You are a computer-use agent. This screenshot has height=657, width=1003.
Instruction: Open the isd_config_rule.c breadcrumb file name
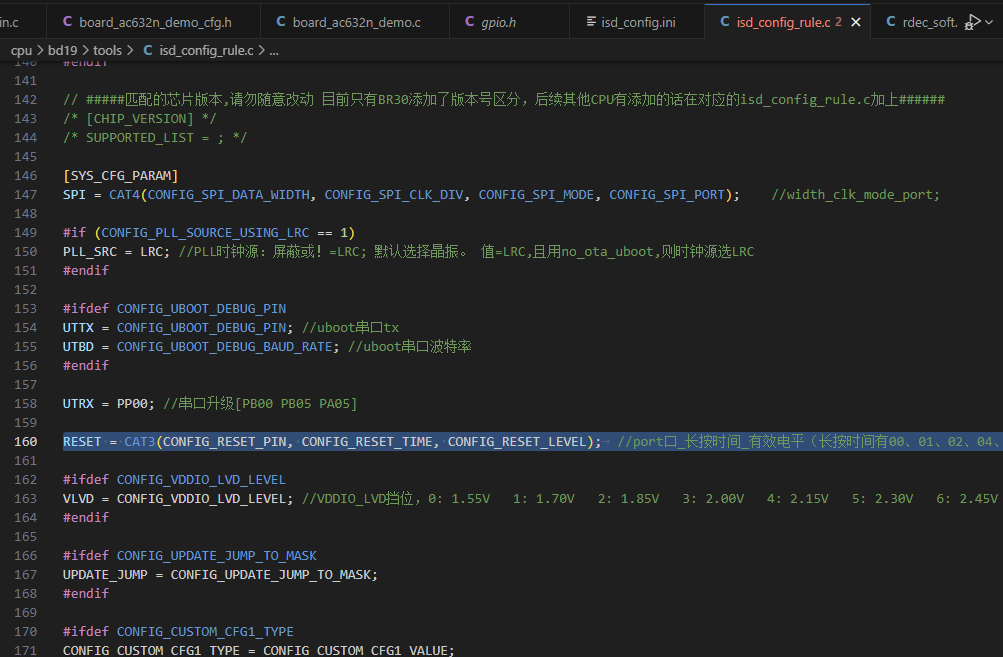tap(206, 51)
